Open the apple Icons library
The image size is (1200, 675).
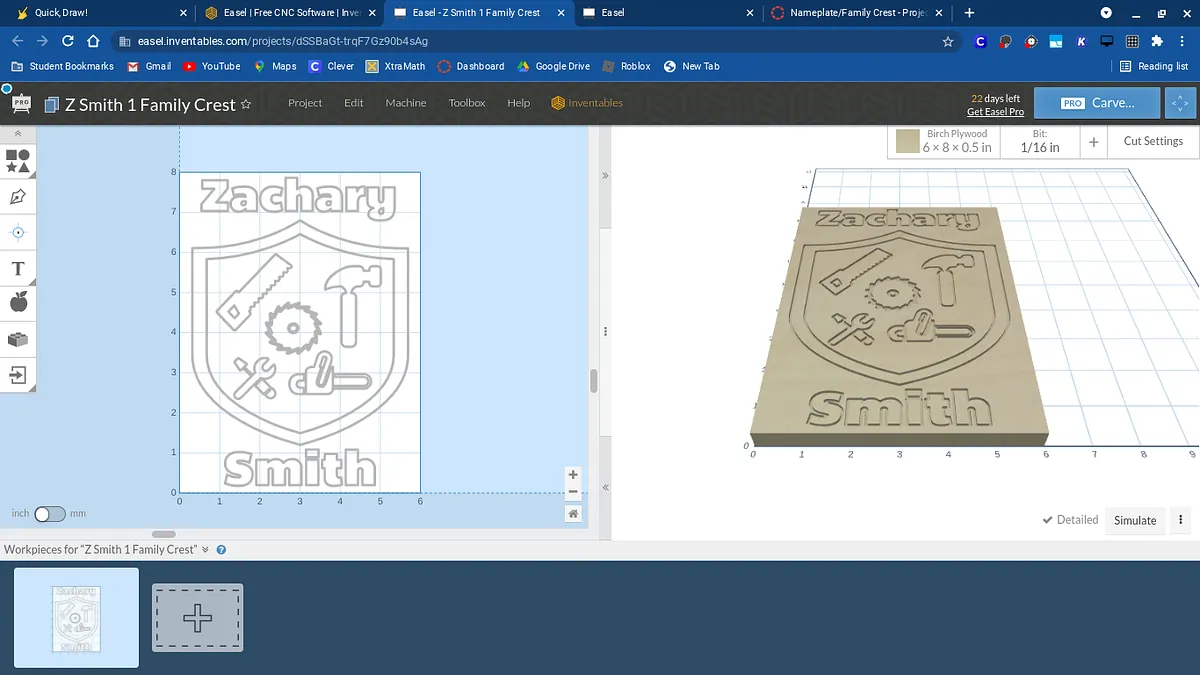point(17,303)
